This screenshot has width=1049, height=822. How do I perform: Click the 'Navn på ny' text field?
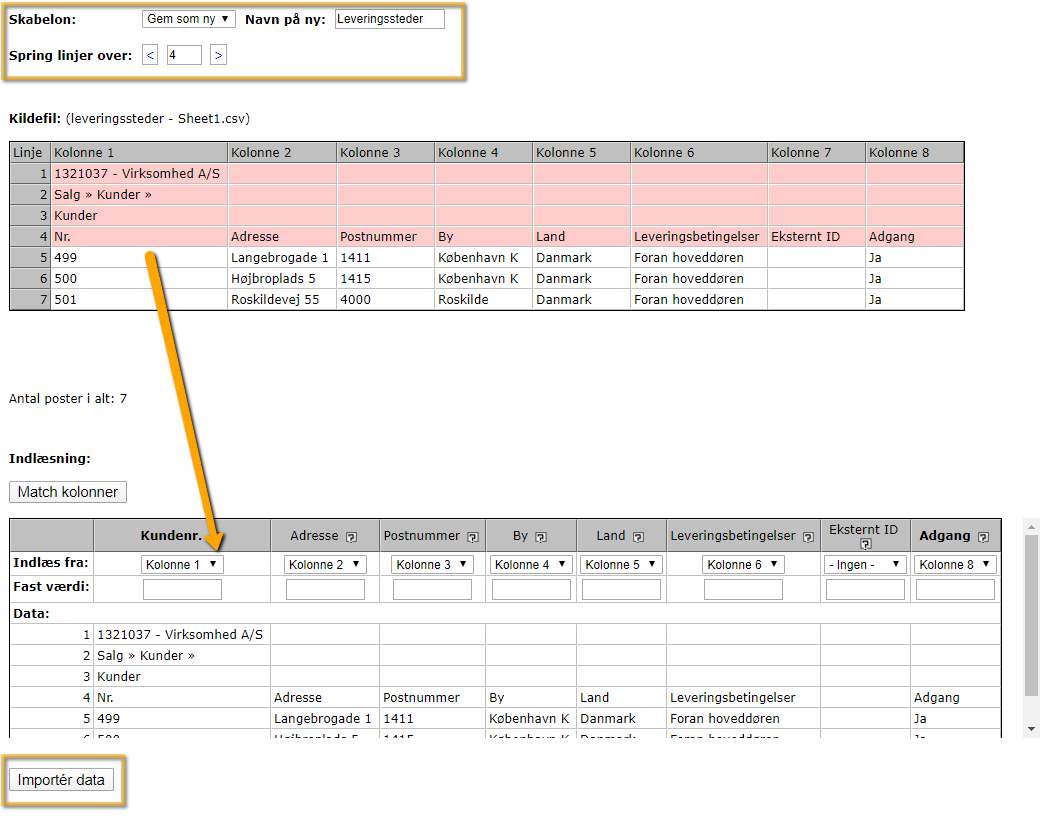389,19
